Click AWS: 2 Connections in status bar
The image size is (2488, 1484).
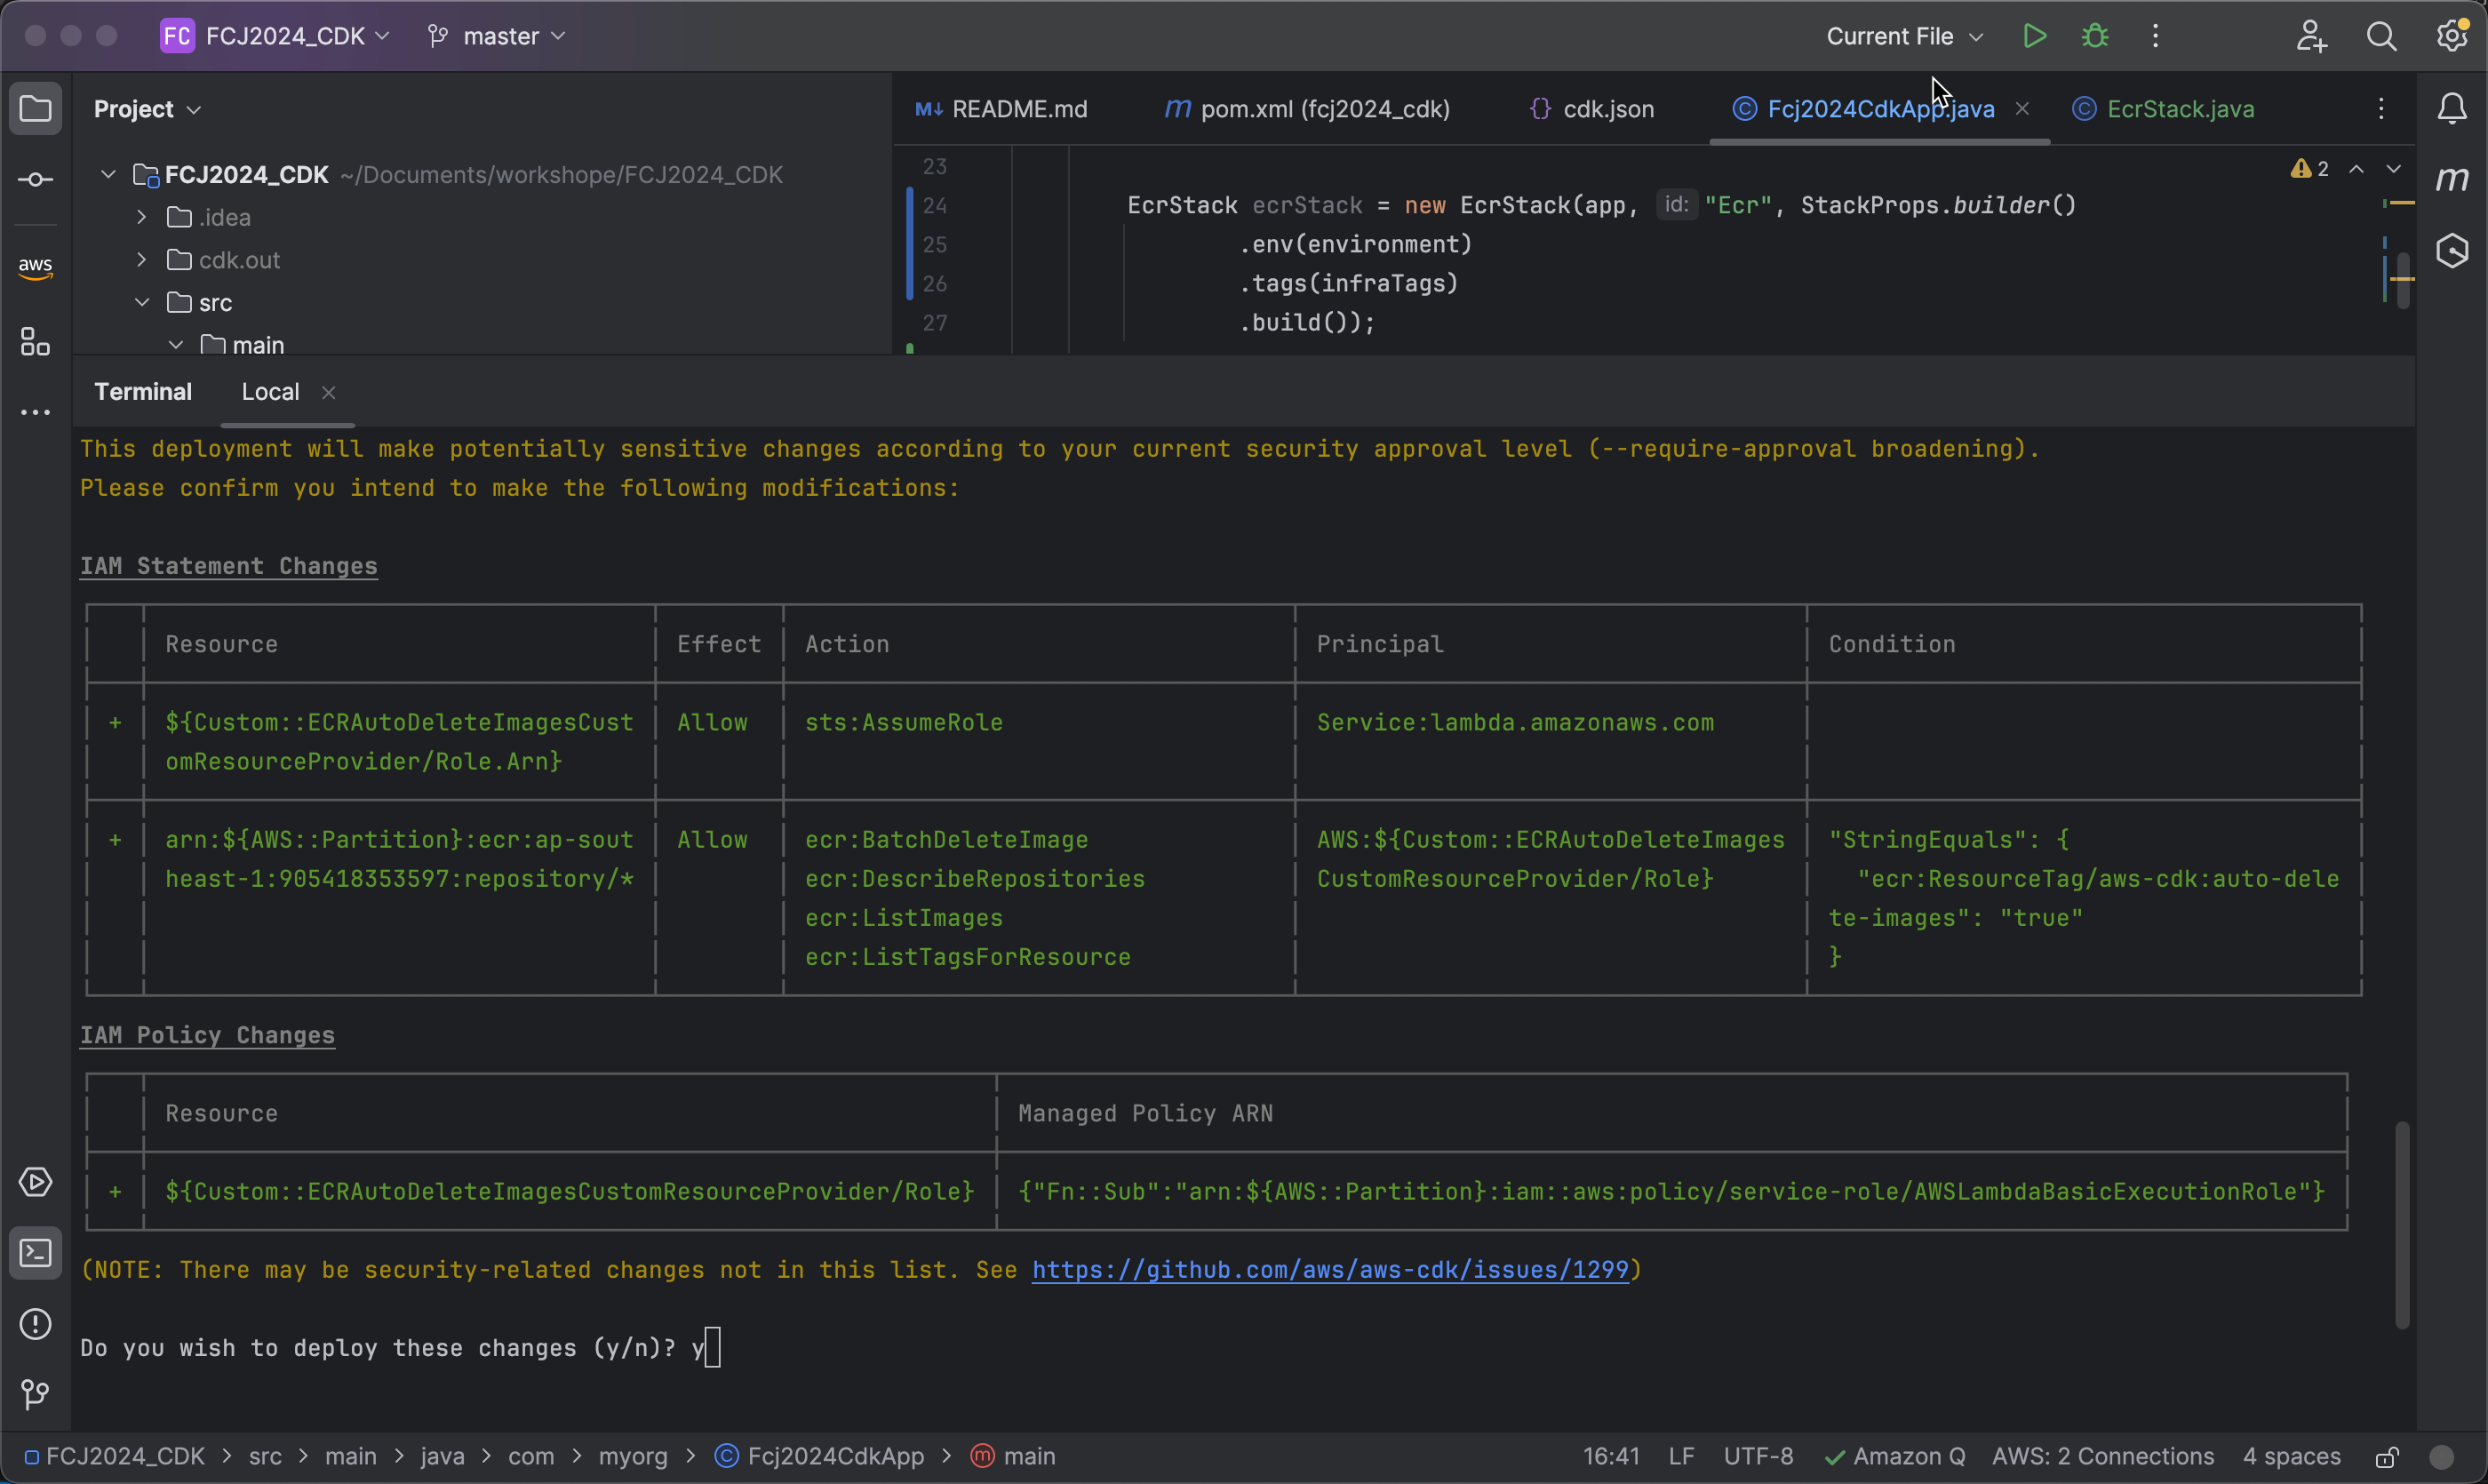click(2102, 1457)
